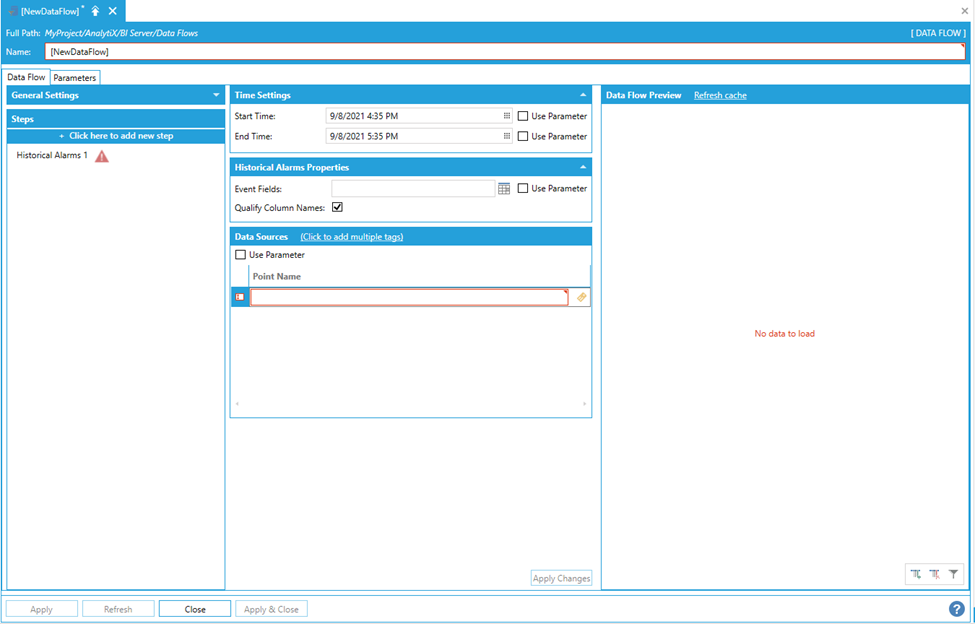Collapse the Time Settings panel
Screen dimensions: 975x624
[583, 95]
